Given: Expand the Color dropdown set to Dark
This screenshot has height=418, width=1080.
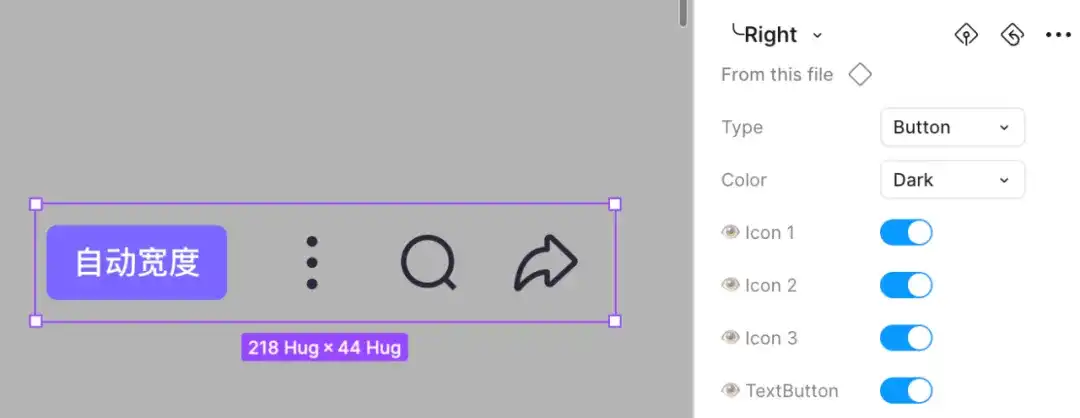Looking at the screenshot, I should 952,180.
